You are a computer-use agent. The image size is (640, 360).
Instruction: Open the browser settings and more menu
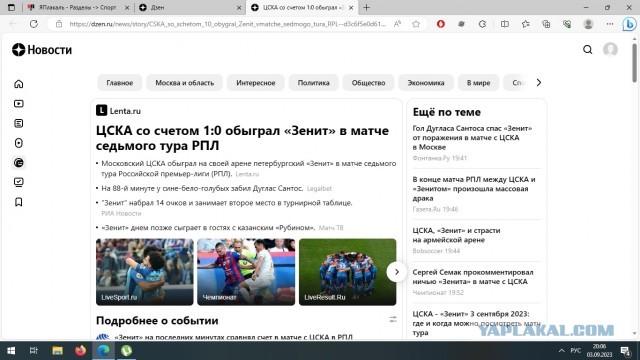tap(609, 24)
